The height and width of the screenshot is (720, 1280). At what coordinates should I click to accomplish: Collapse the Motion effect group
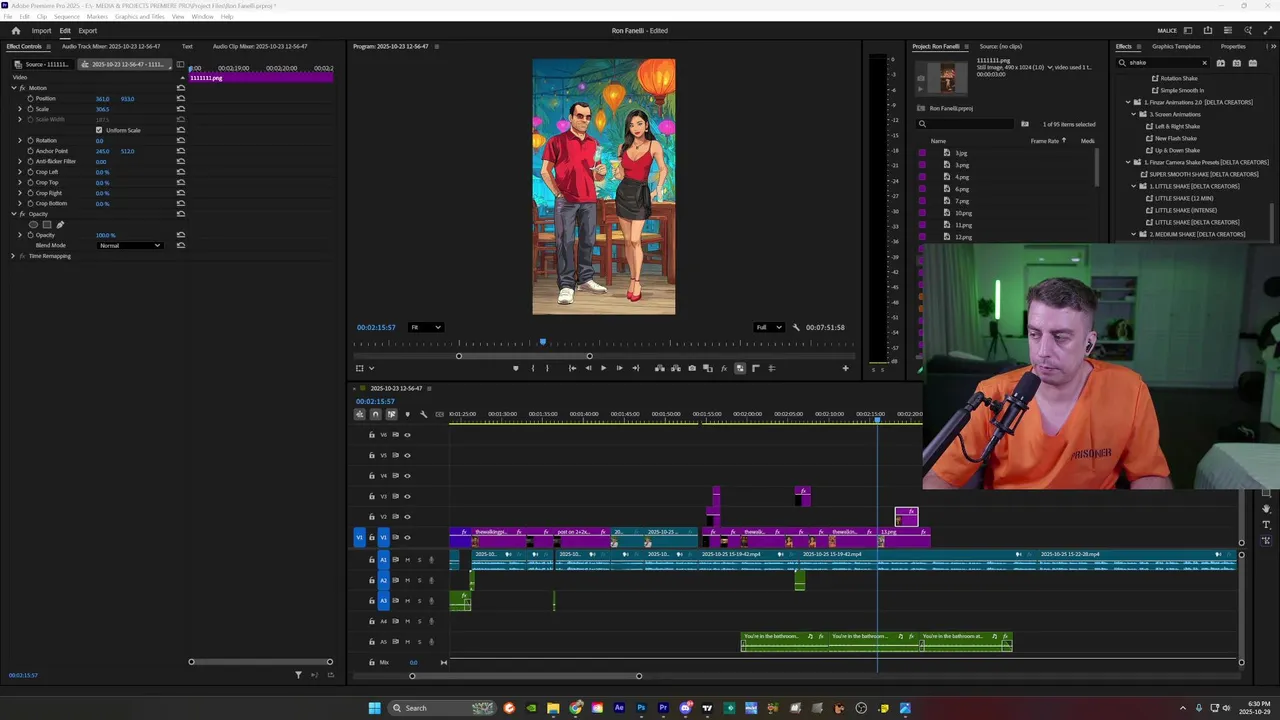point(14,88)
